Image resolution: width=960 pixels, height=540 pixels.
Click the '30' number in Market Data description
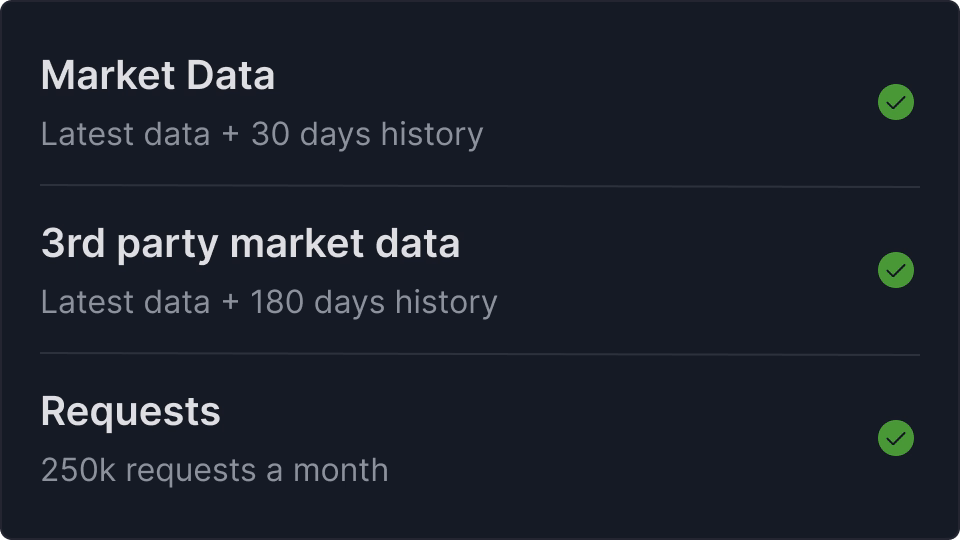(x=270, y=134)
